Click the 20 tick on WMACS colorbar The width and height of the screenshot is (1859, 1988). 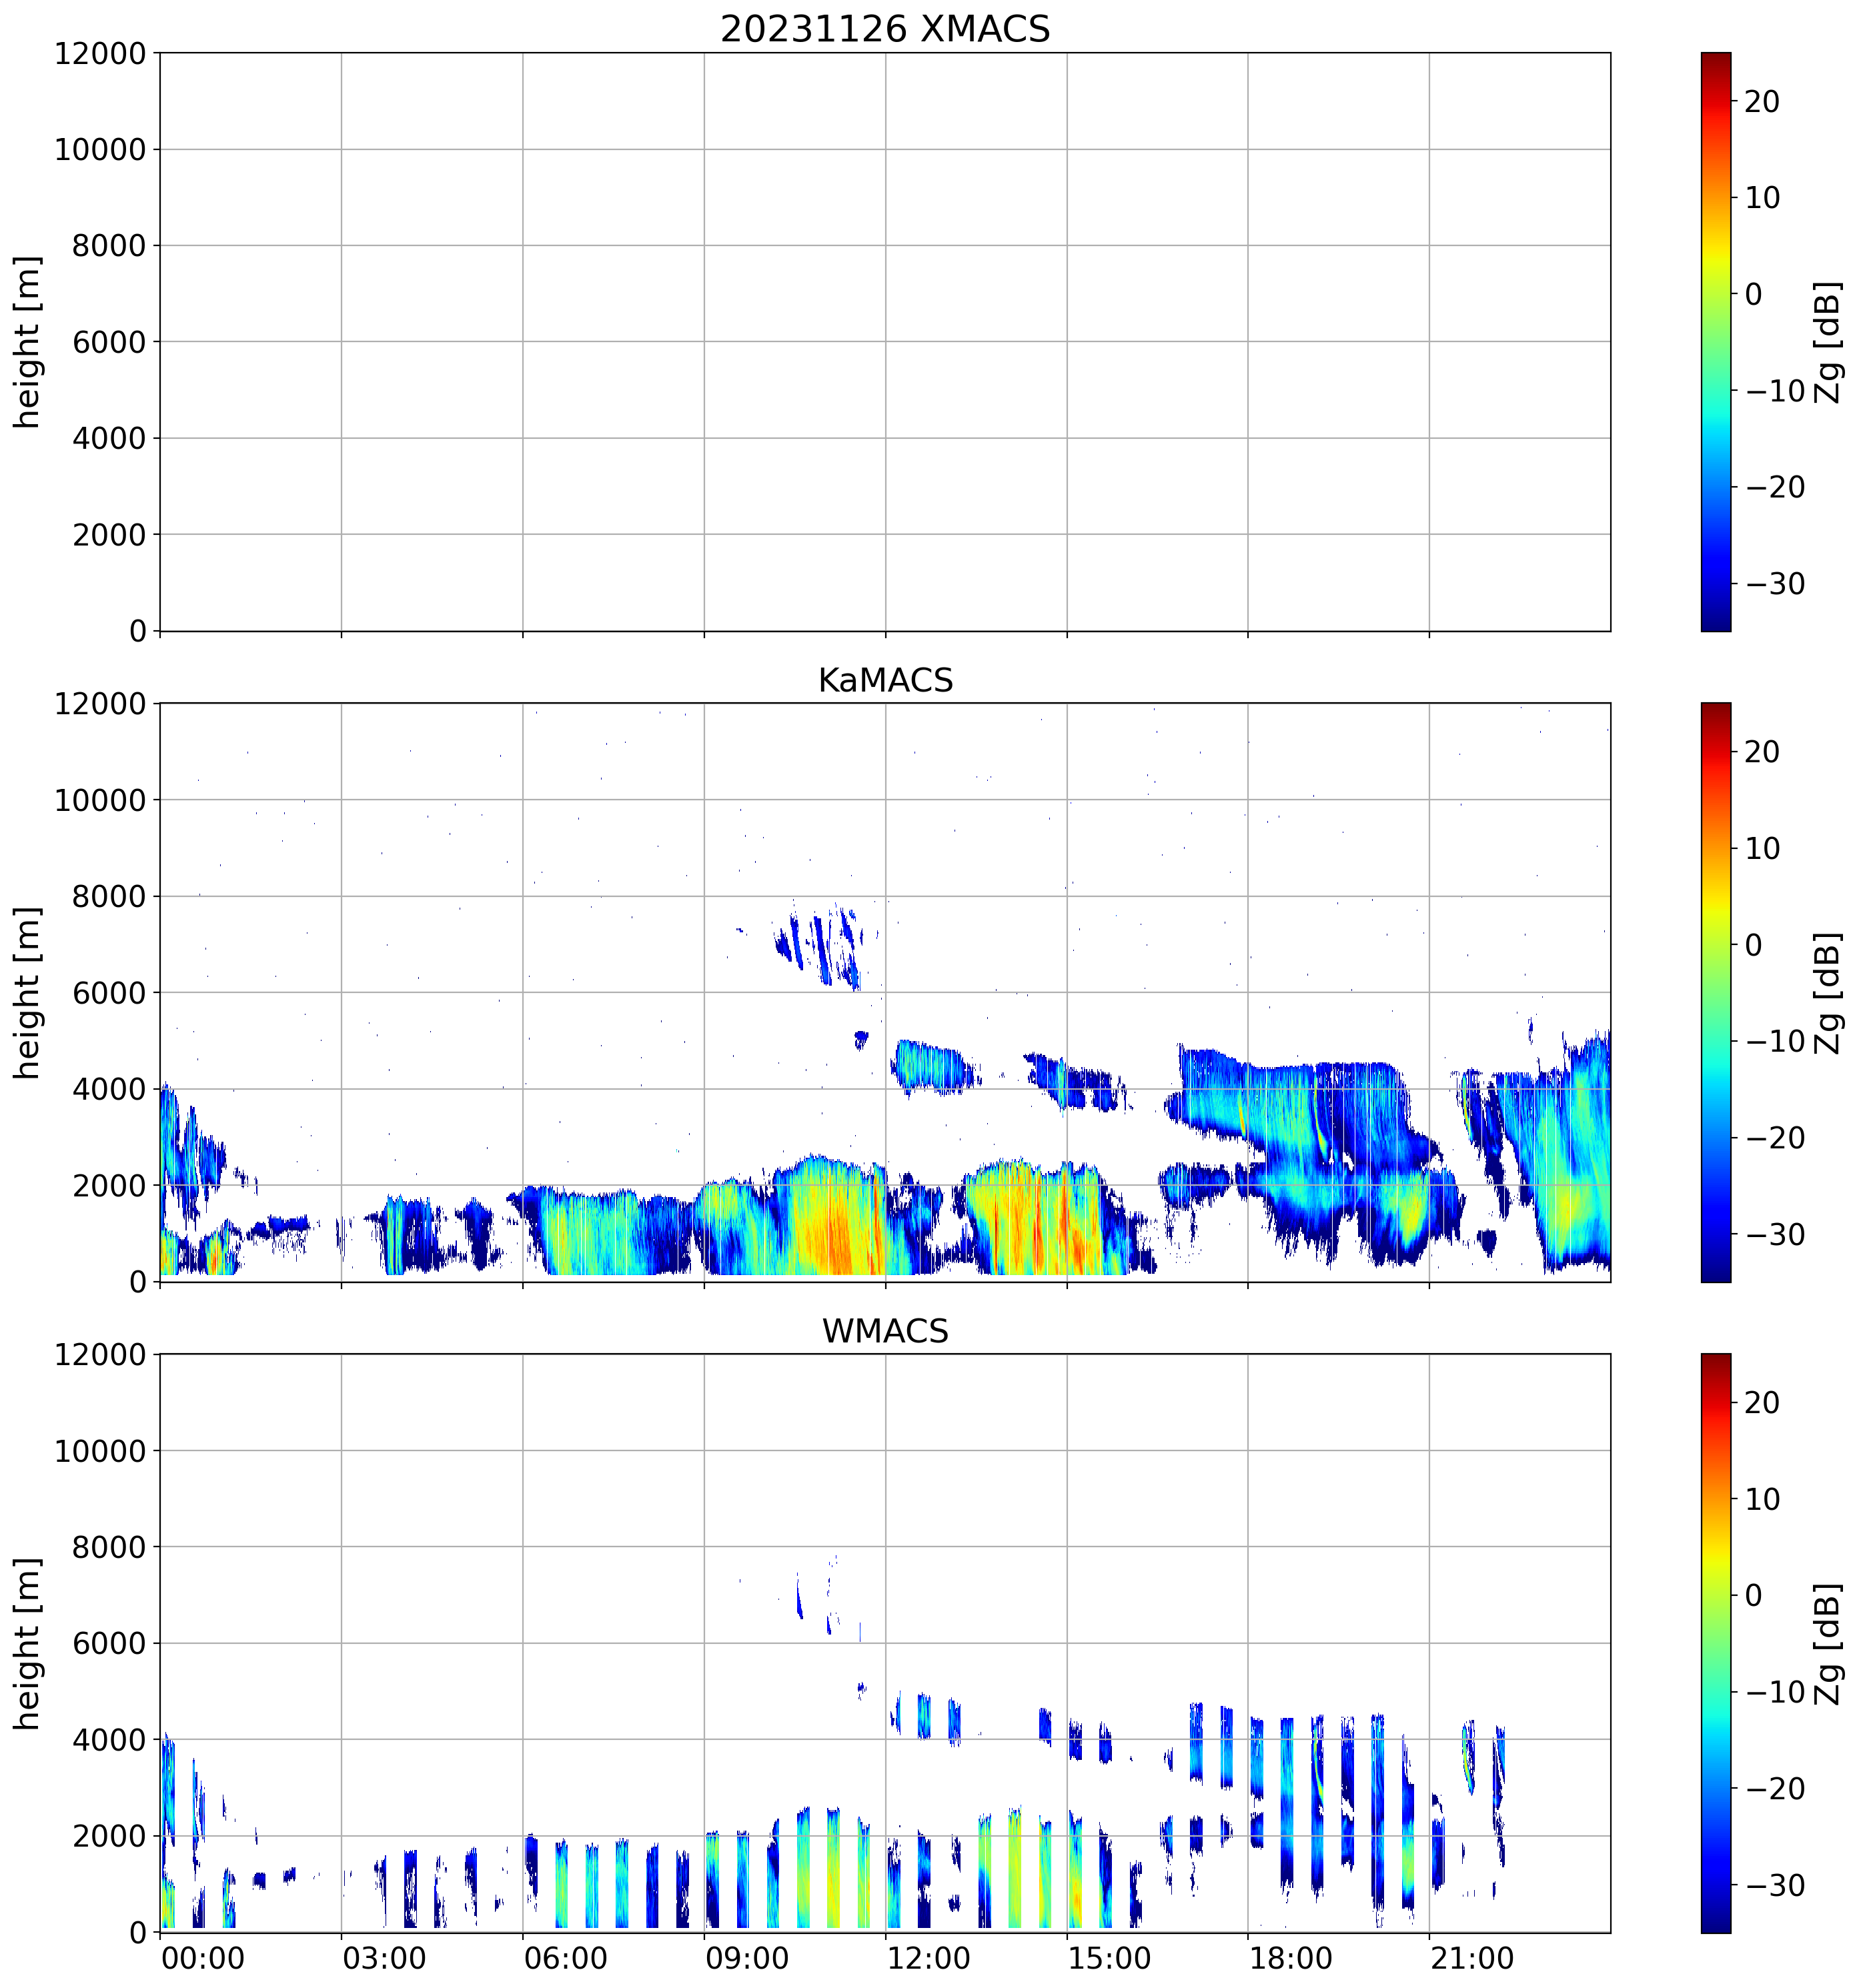click(1762, 1402)
